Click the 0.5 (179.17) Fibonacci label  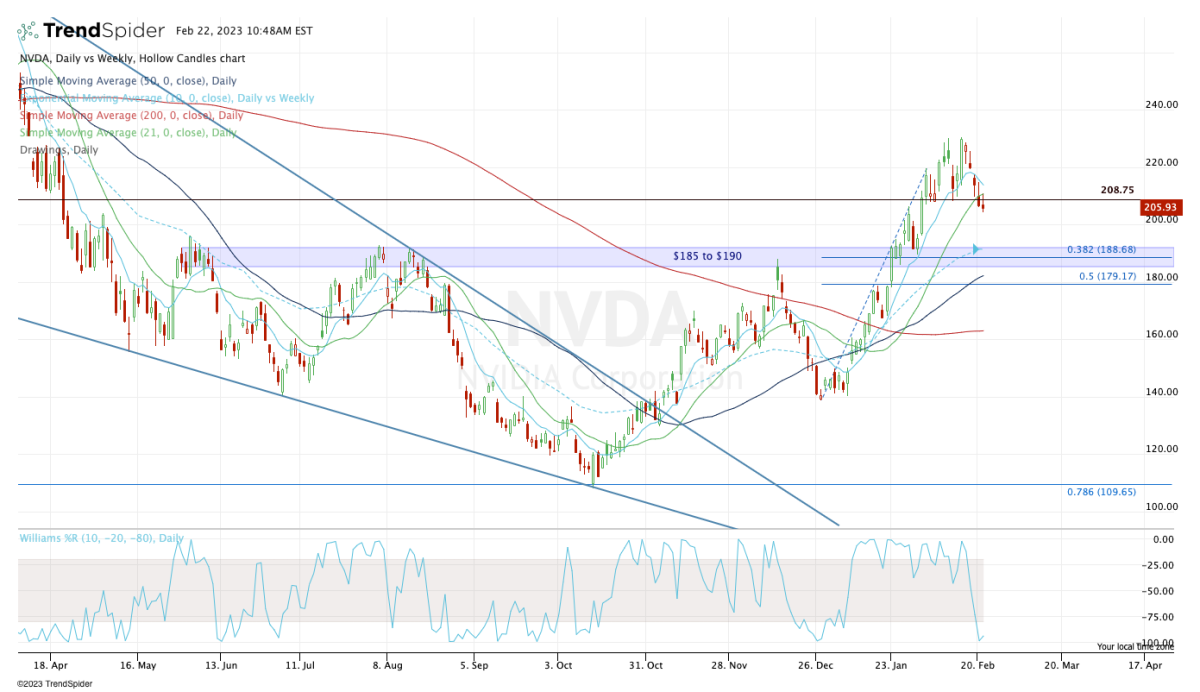click(1108, 276)
